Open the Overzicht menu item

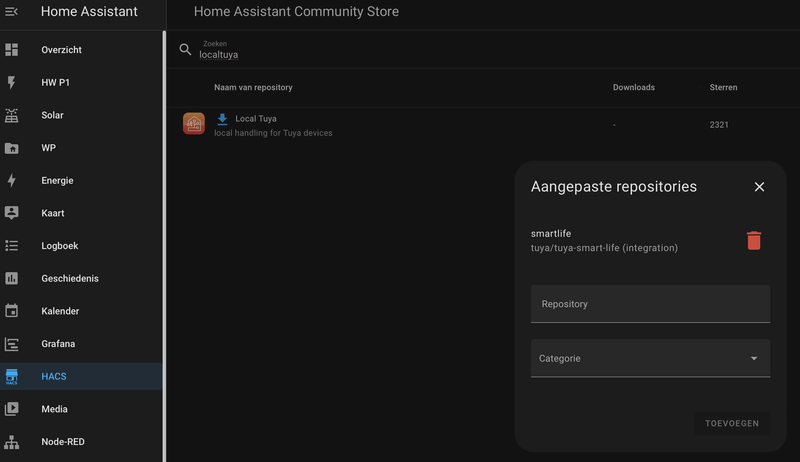(x=61, y=50)
